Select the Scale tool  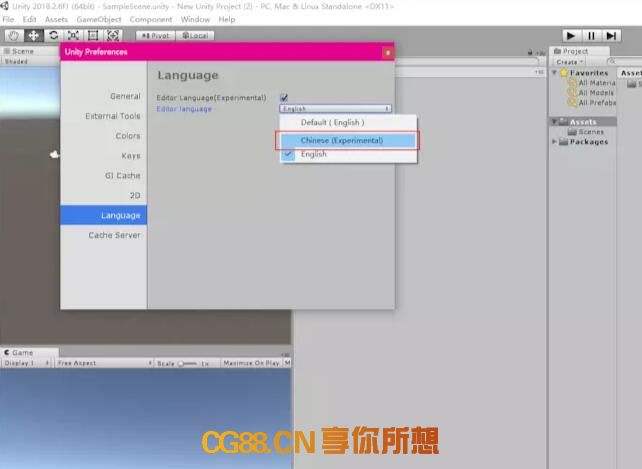(x=73, y=36)
